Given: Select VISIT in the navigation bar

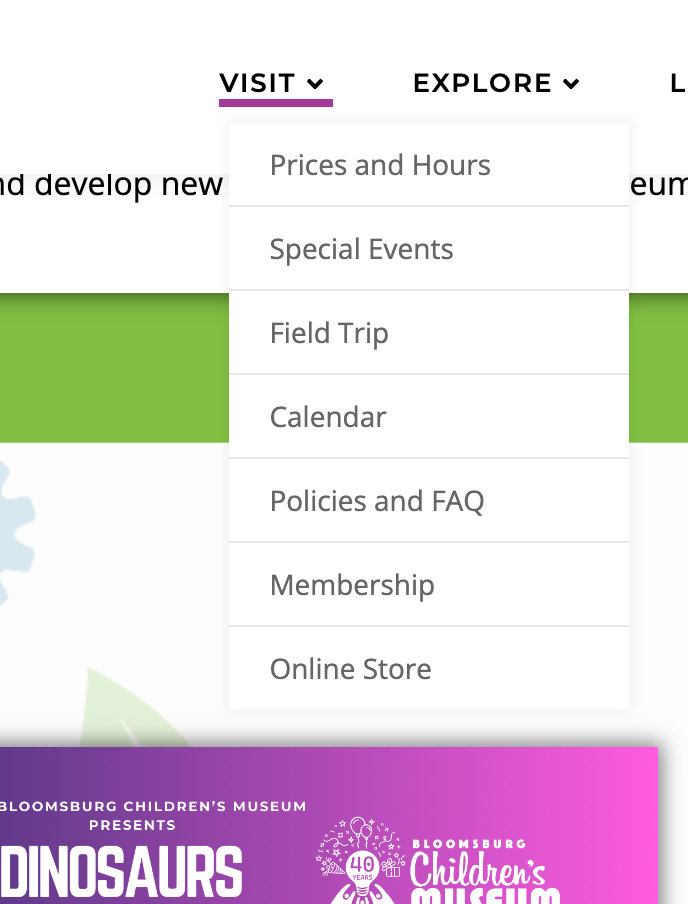Looking at the screenshot, I should point(256,84).
